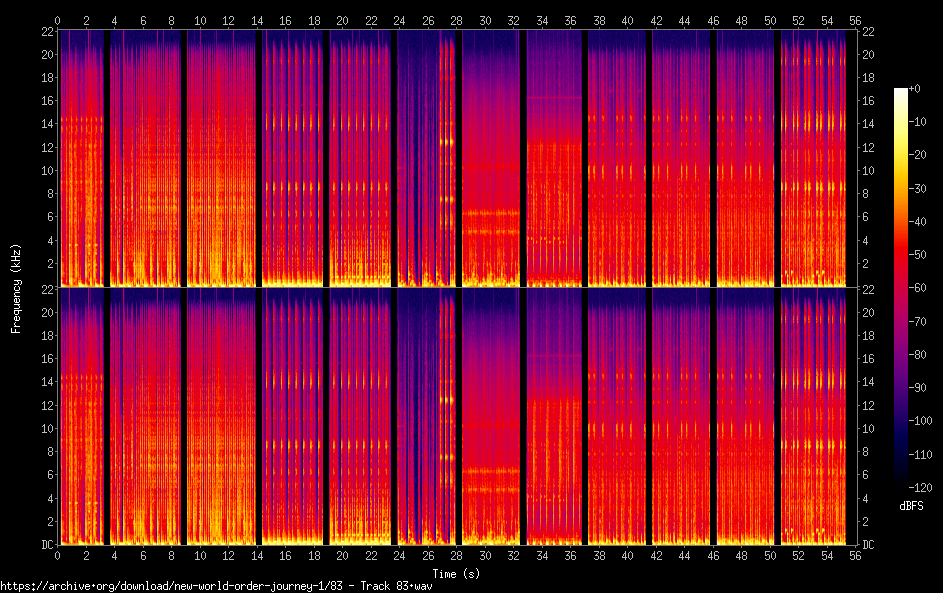Image resolution: width=943 pixels, height=593 pixels.
Task: Click the 0 tick on the bottom time axis
Action: click(x=58, y=555)
